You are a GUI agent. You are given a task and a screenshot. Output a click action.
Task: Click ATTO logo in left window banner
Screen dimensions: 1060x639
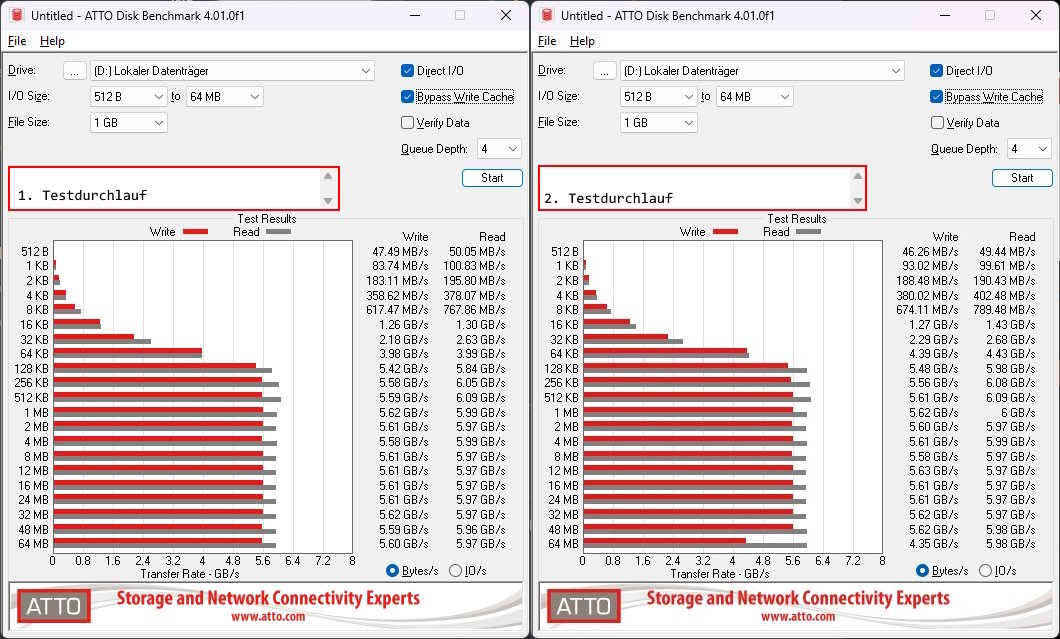53,606
